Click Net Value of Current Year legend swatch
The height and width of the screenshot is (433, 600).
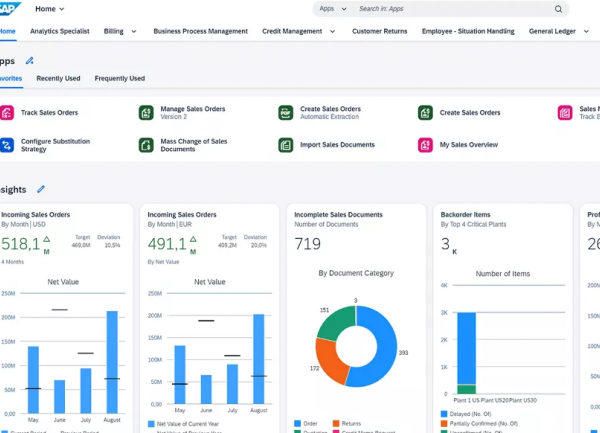point(151,424)
